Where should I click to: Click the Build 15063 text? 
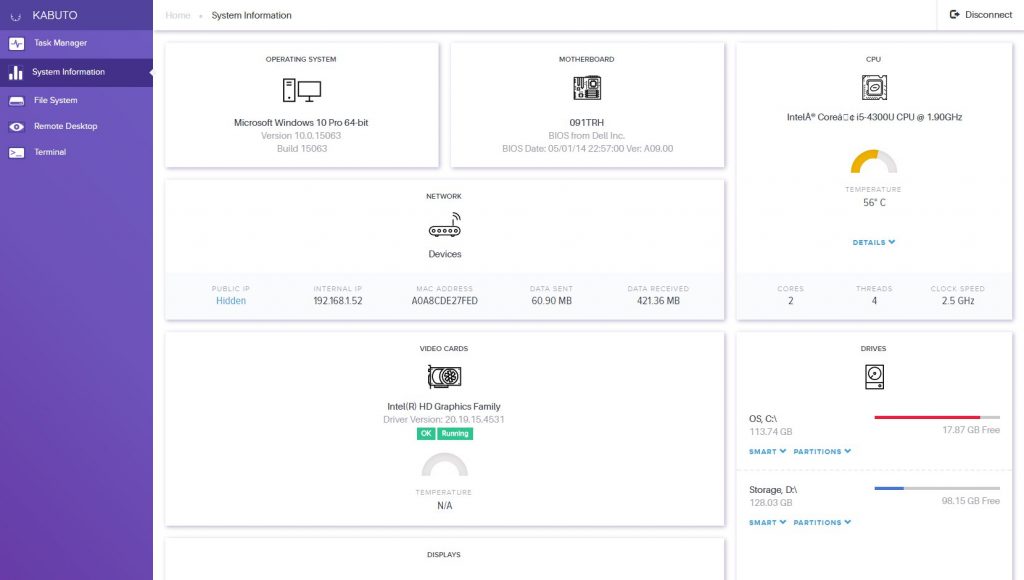point(302,148)
